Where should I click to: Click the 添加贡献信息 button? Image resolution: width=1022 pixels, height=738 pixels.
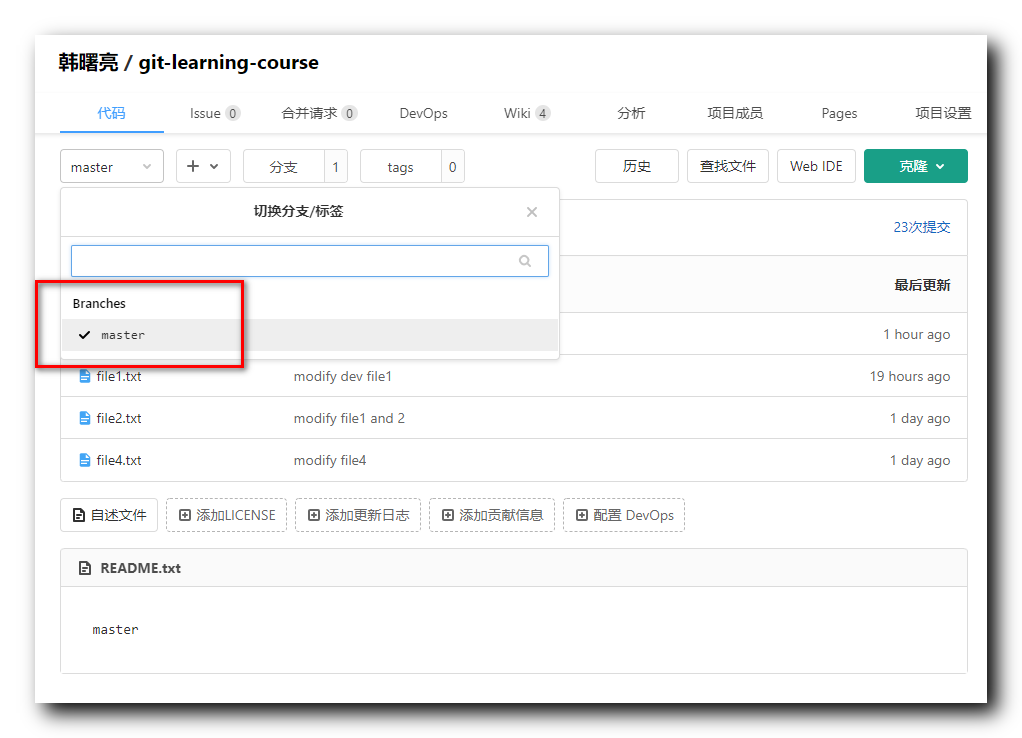tap(492, 515)
